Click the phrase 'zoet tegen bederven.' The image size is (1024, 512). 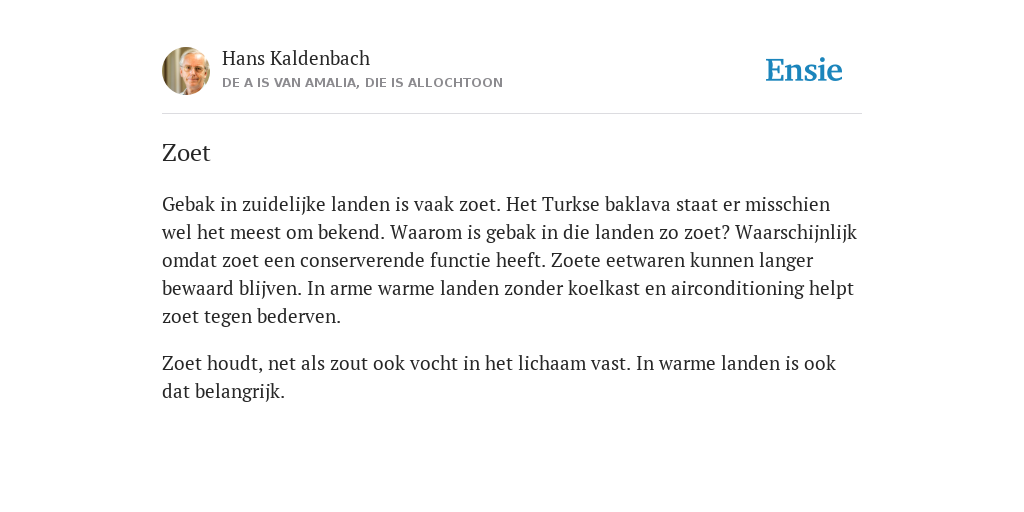coord(251,317)
